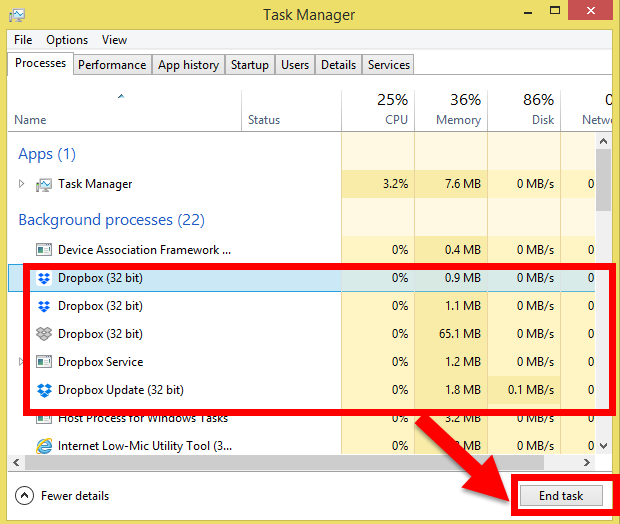Minimize the Task Manager window

[528, 12]
